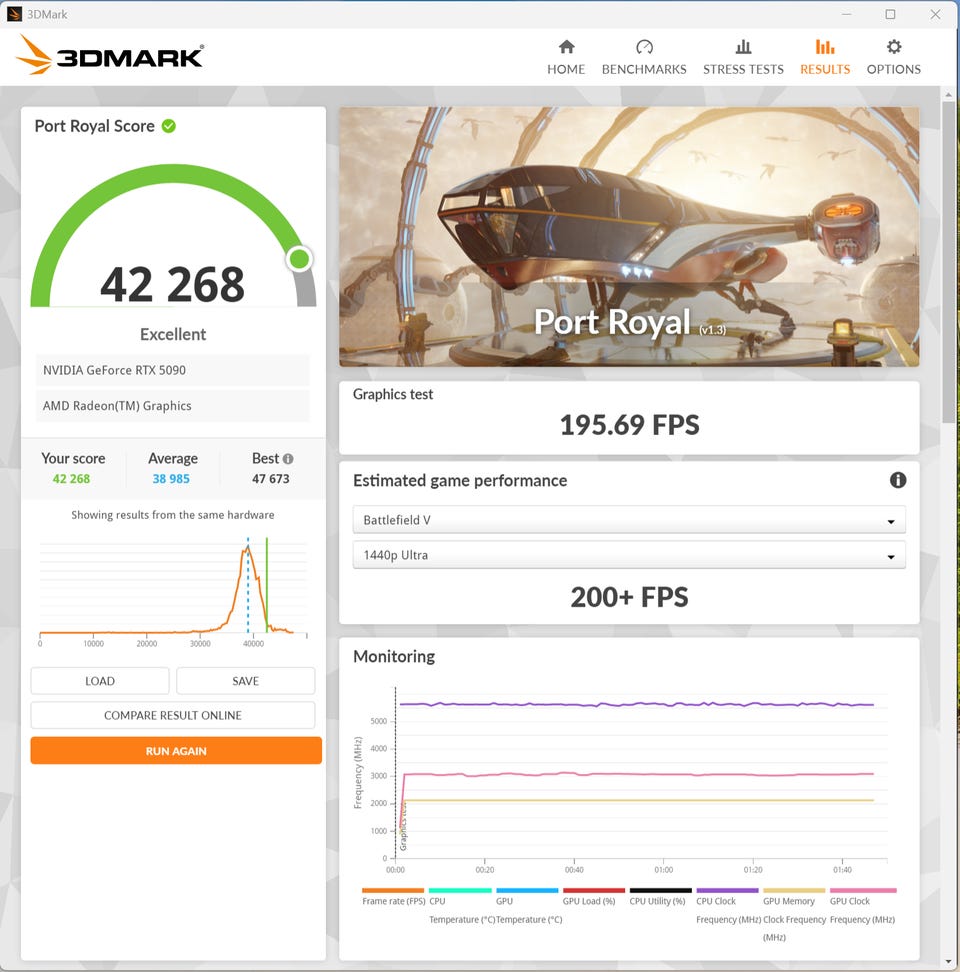Click the AMD Radeon(TM) Graphics row
The height and width of the screenshot is (972, 960).
coord(172,405)
